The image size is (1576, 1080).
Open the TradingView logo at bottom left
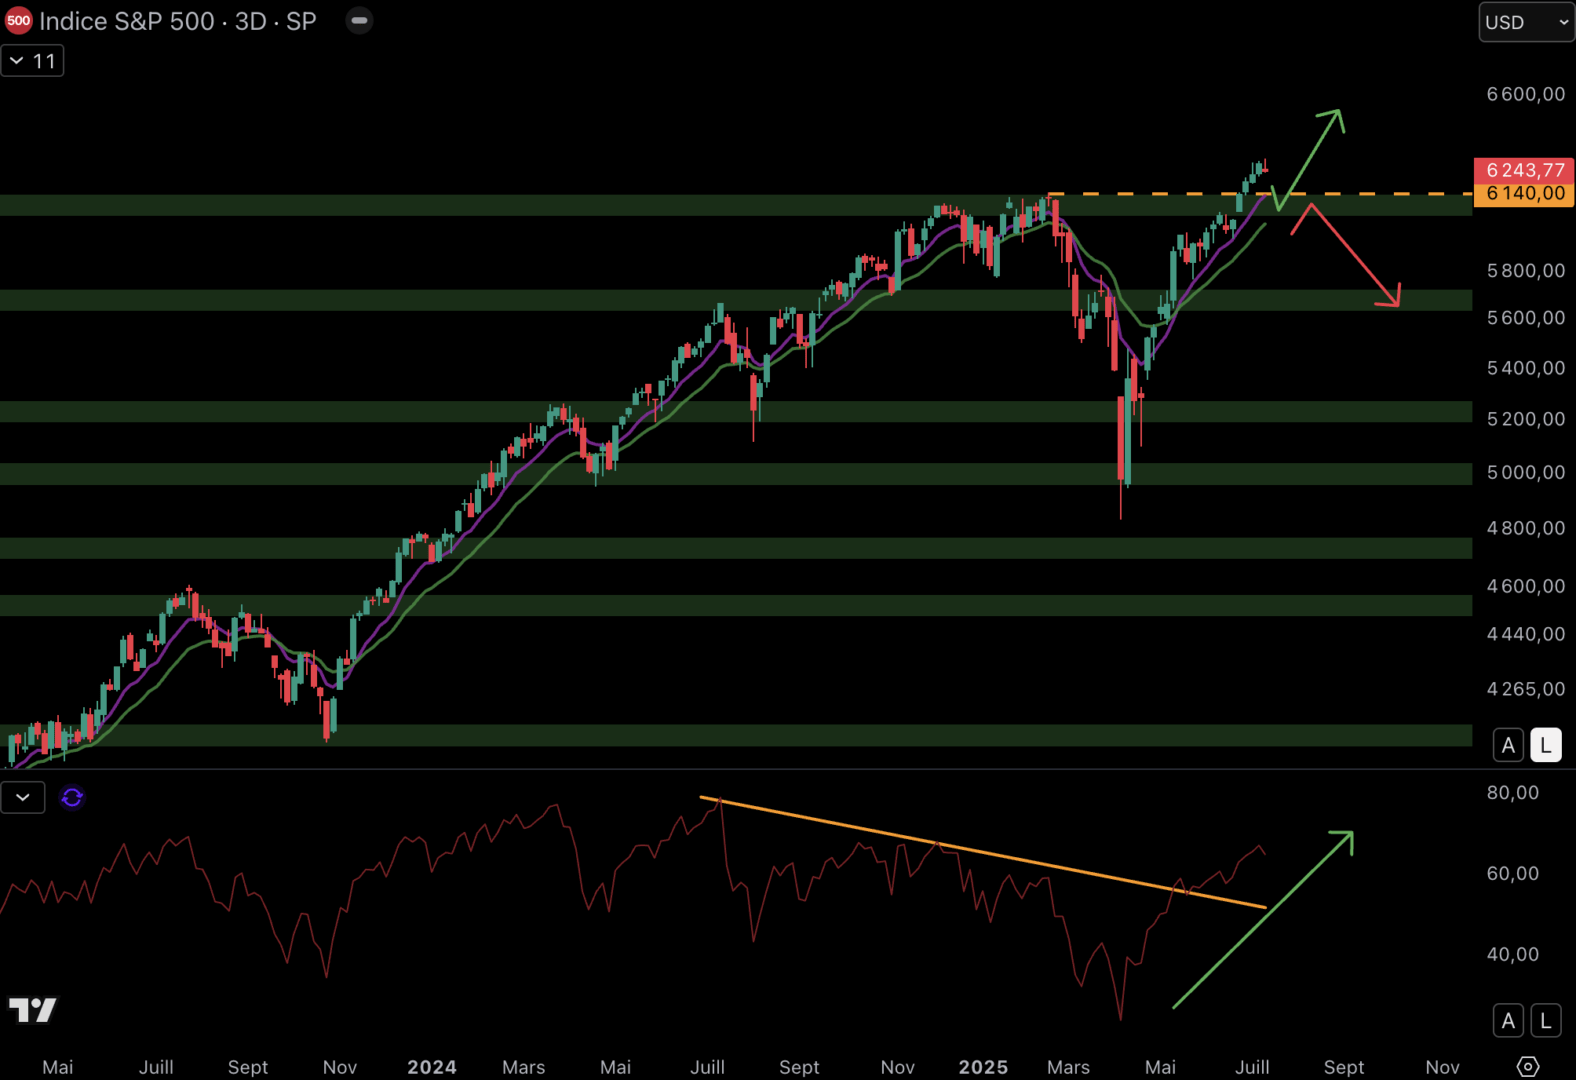[x=33, y=1010]
